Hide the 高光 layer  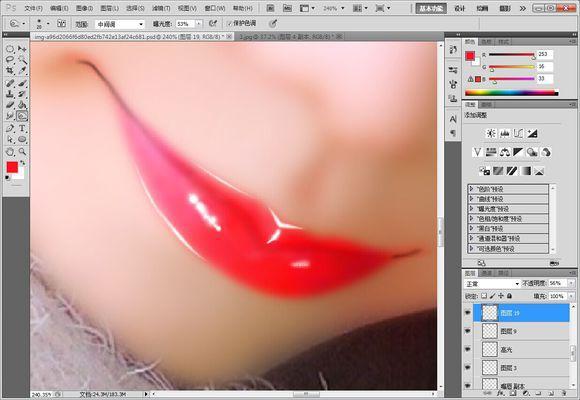coord(468,349)
